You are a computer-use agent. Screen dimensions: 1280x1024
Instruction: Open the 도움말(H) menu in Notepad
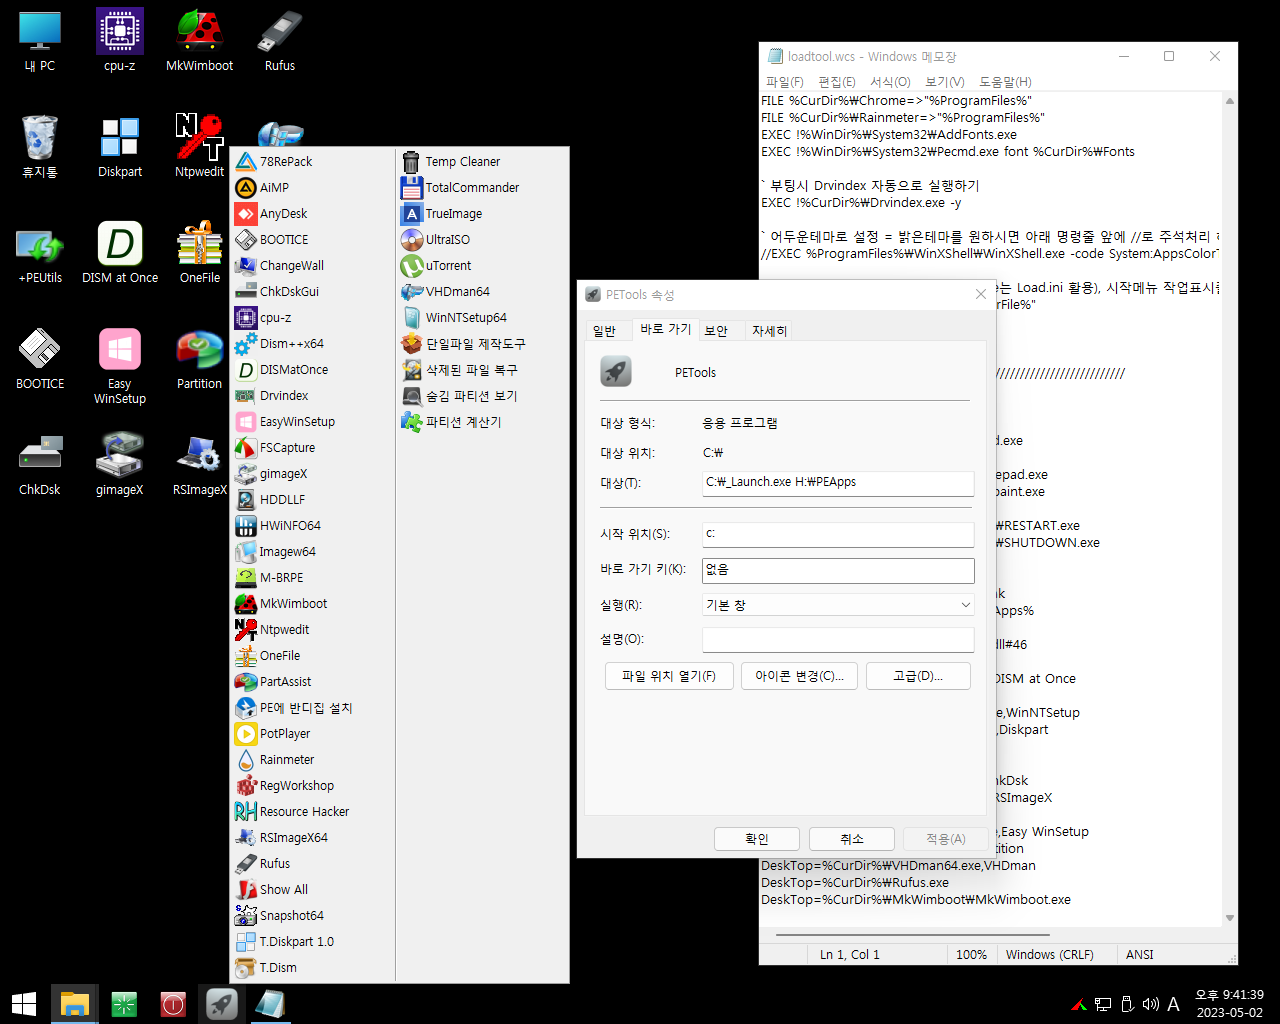click(x=1005, y=82)
